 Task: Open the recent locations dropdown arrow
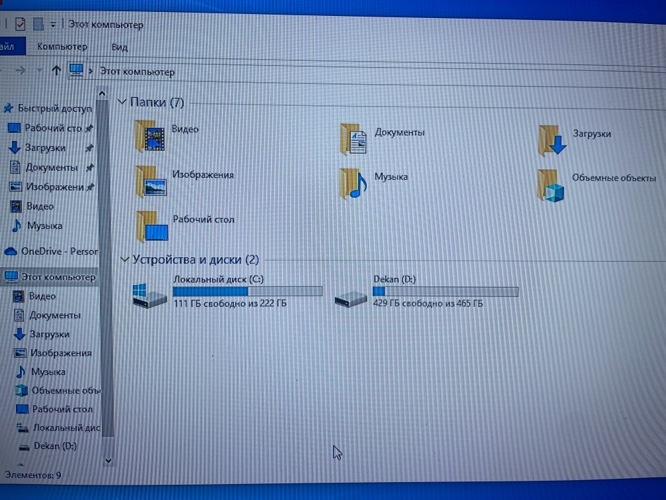[39, 70]
